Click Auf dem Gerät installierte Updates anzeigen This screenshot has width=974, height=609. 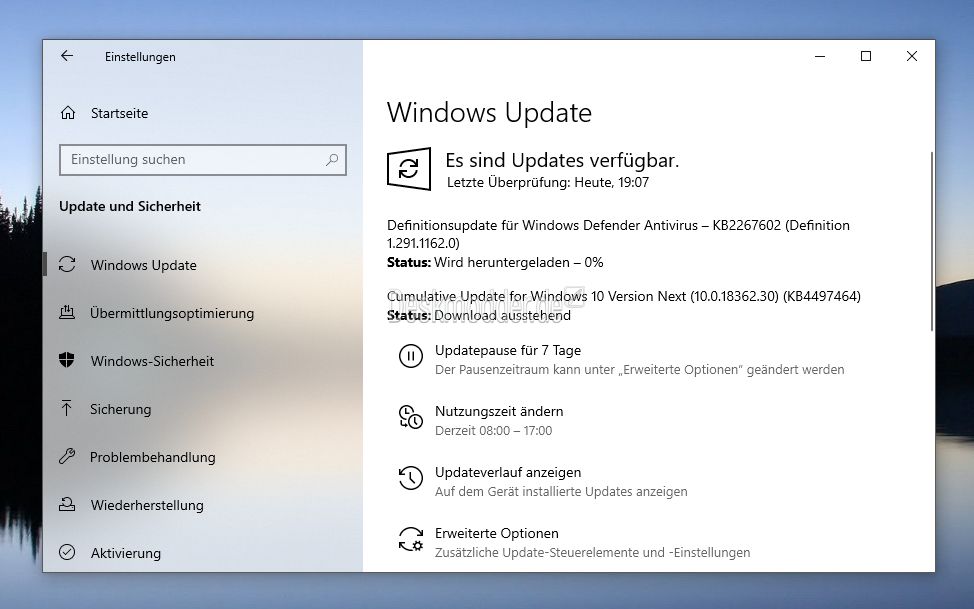(x=561, y=492)
